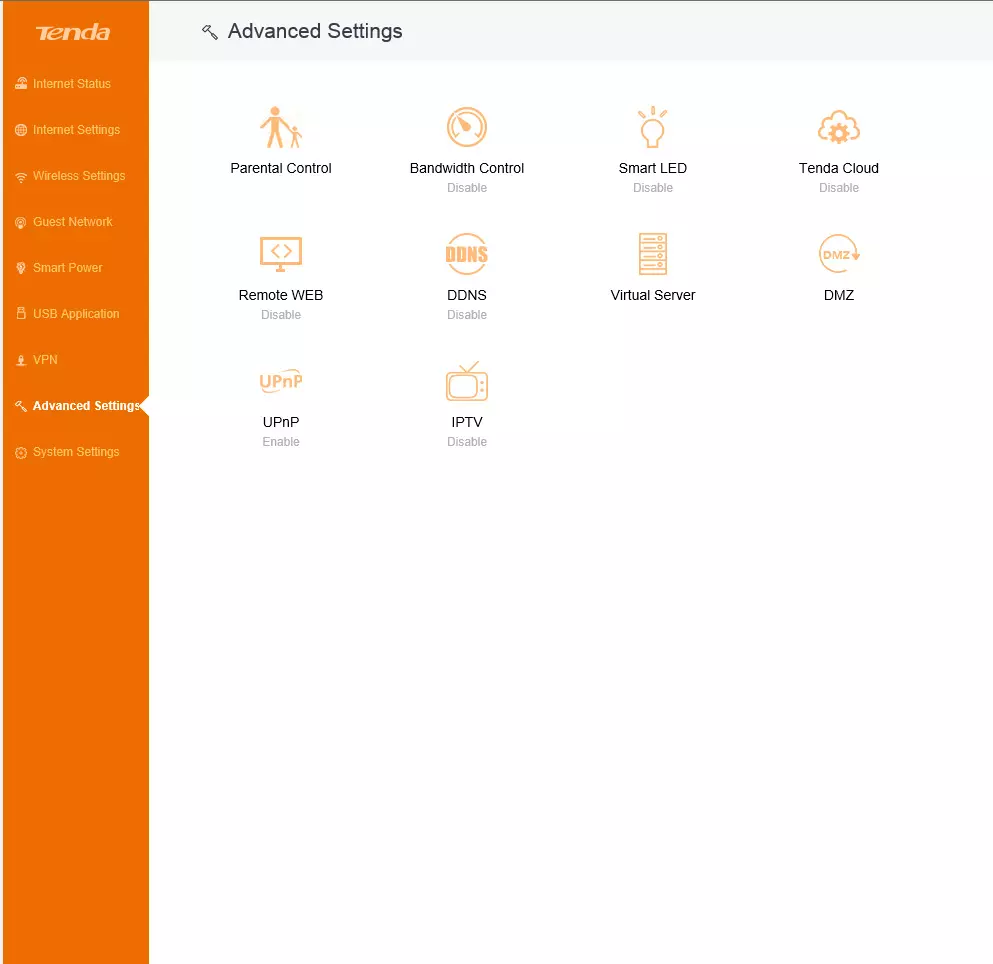Click Enable status under UPnP
The width and height of the screenshot is (993, 964).
pos(281,441)
